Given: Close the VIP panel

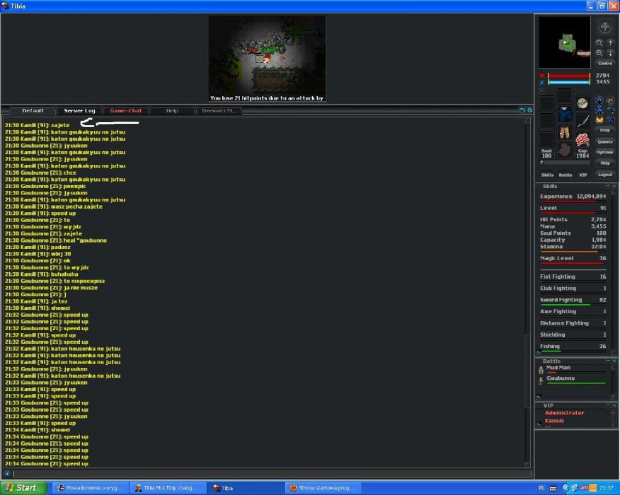Looking at the screenshot, I should [x=614, y=405].
